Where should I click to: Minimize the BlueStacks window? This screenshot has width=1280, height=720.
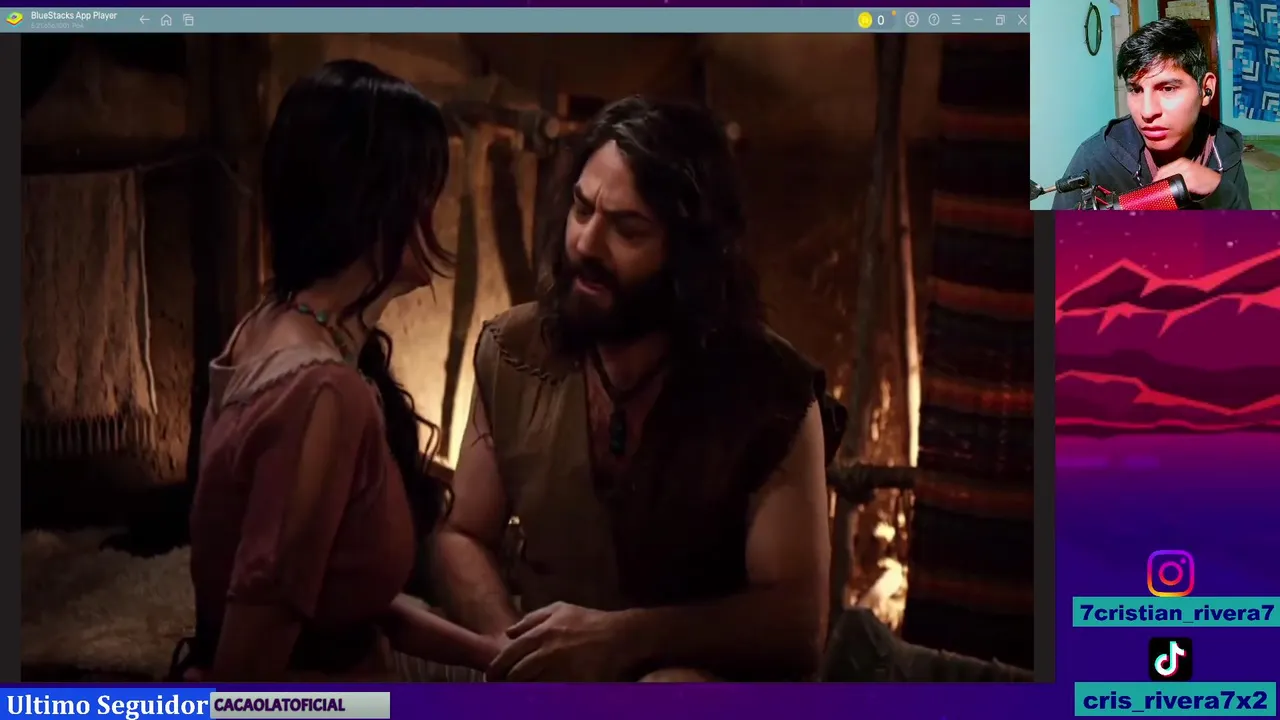point(978,20)
